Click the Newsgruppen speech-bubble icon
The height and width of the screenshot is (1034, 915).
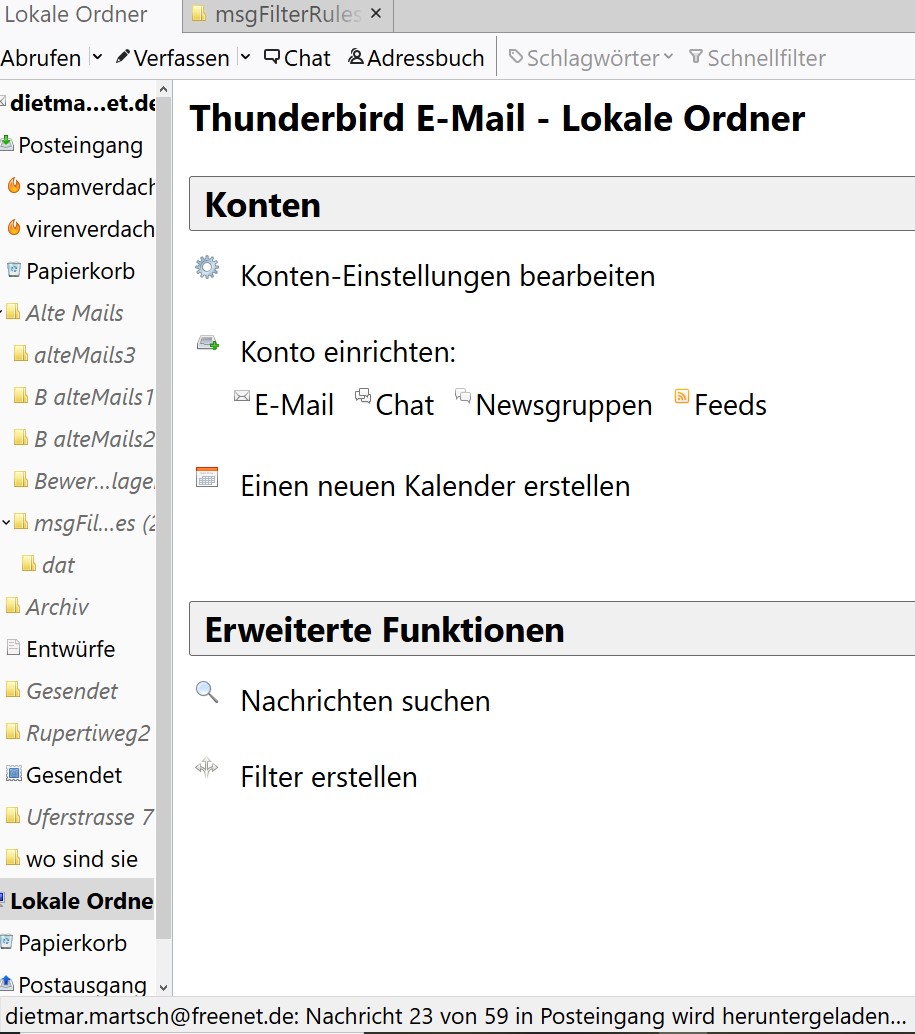tap(463, 396)
